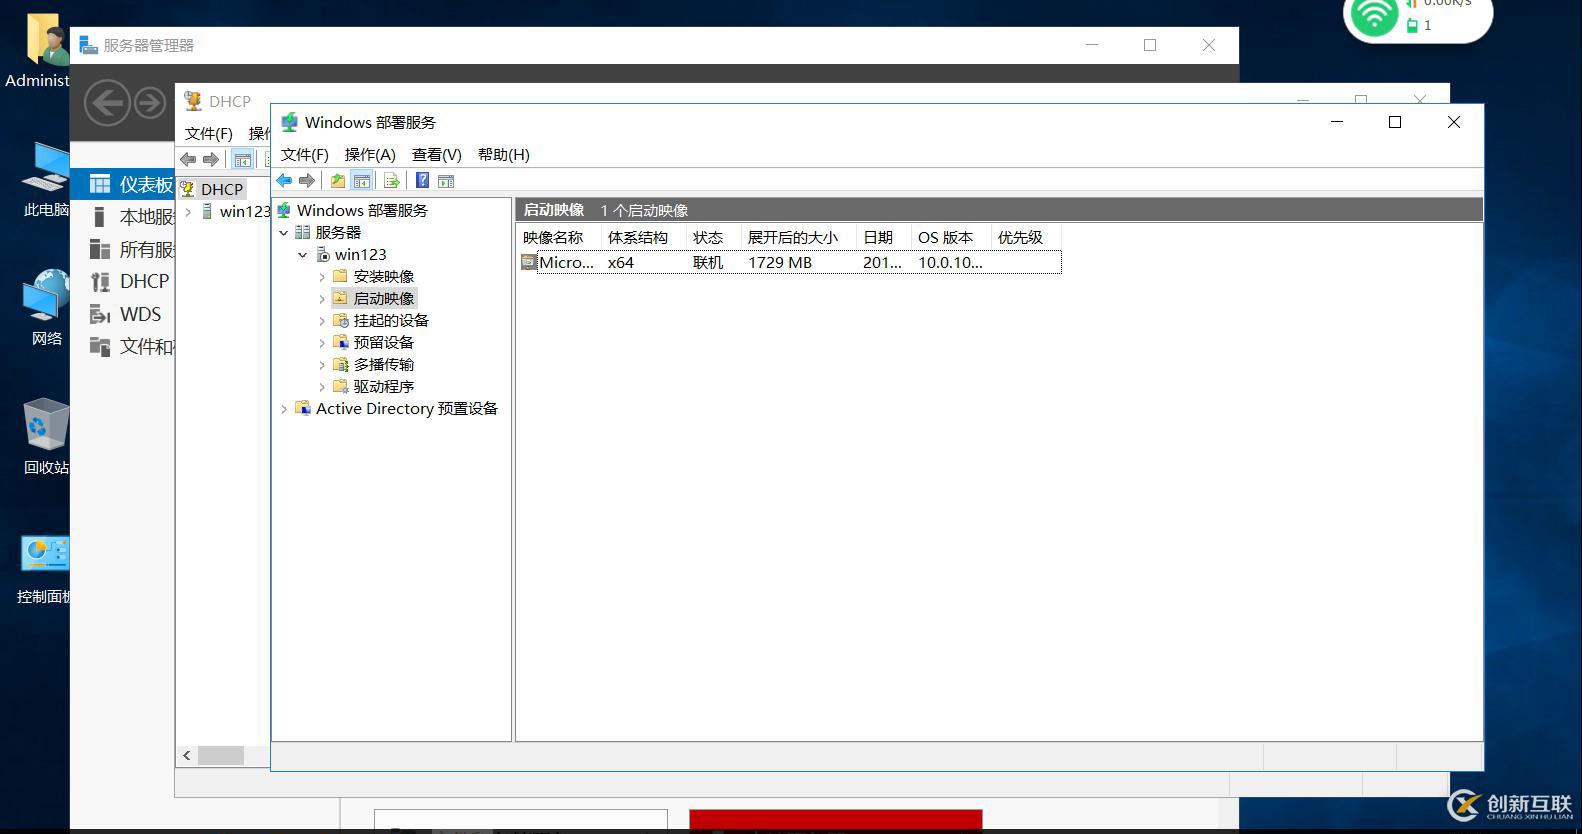Image resolution: width=1582 pixels, height=834 pixels.
Task: Click DHCP window horizontal scrollbar thumb
Action: click(x=221, y=756)
